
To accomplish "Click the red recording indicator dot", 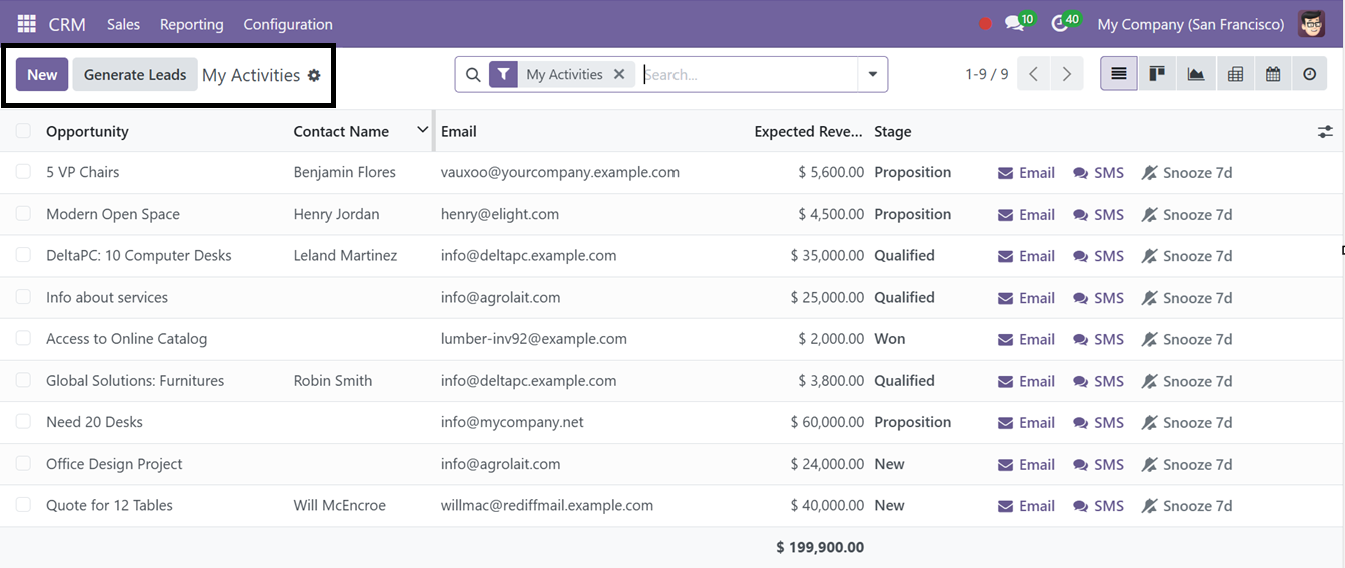I will (x=985, y=24).
